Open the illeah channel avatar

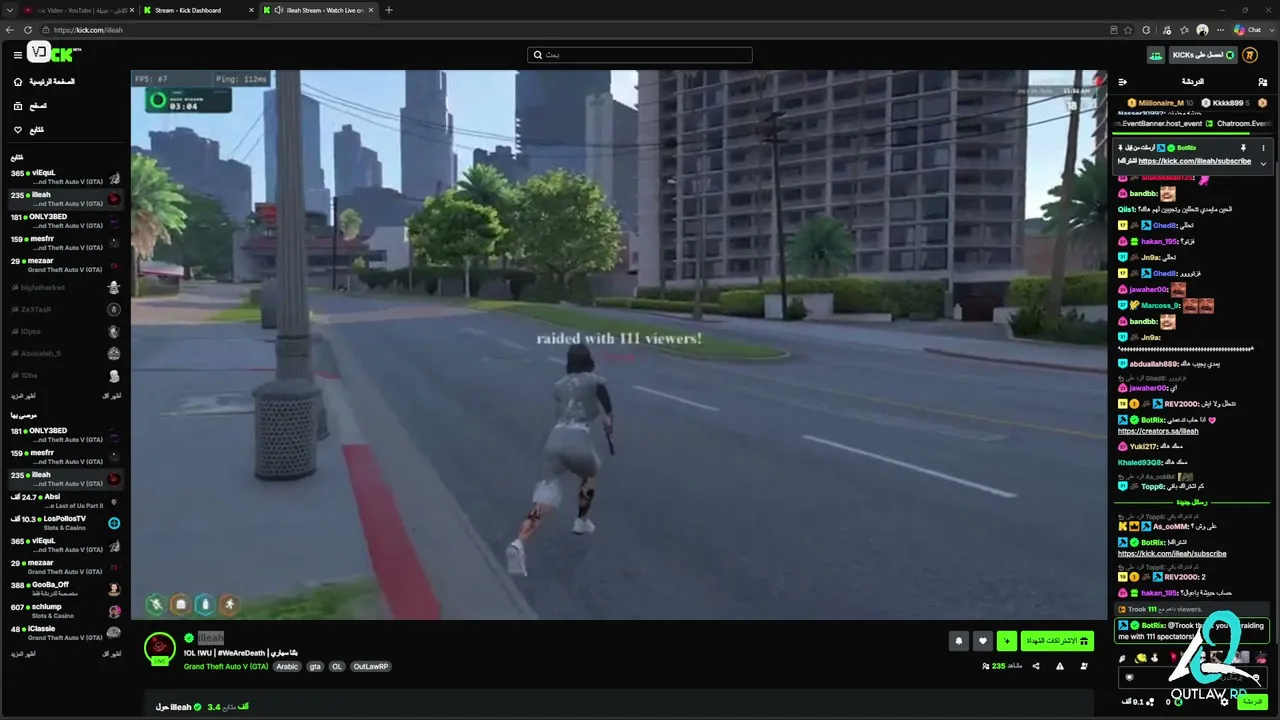160,647
